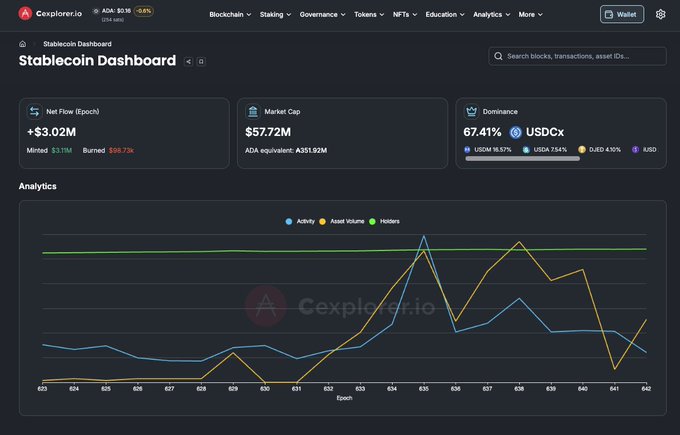Image resolution: width=680 pixels, height=435 pixels.
Task: Click the 642 epoch tick label
Action: (x=646, y=389)
